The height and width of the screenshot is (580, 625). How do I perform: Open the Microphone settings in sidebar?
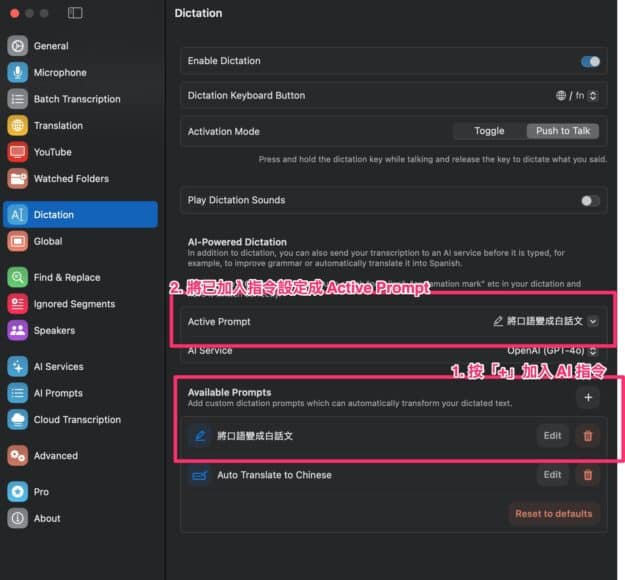coord(60,72)
